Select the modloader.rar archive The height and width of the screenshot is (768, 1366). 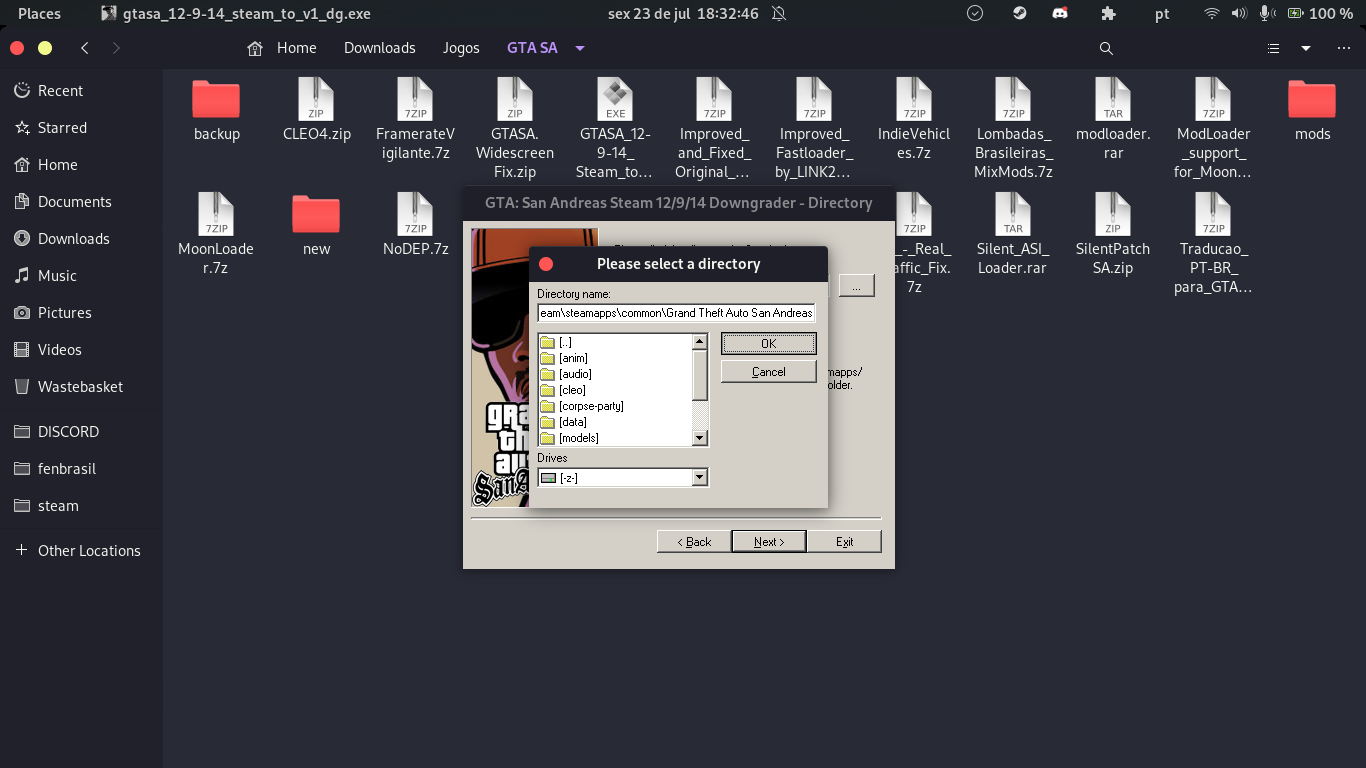(x=1113, y=119)
